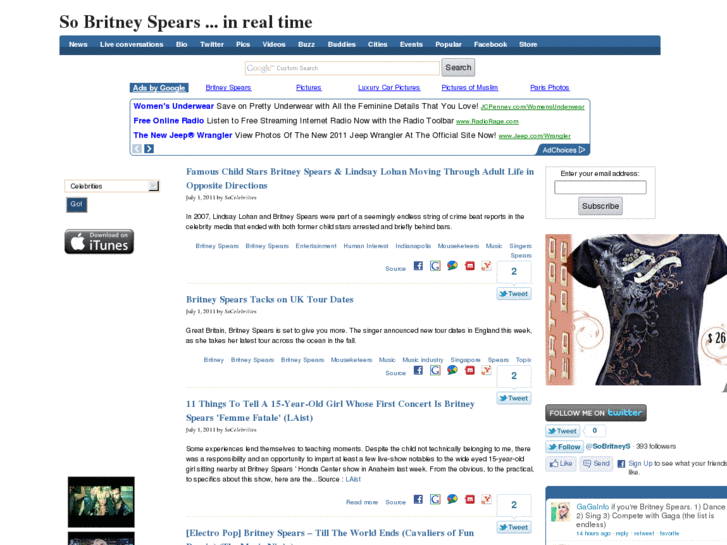
Task: Share the UK Tour Dates article via chat-bubble icon
Action: 452,370
